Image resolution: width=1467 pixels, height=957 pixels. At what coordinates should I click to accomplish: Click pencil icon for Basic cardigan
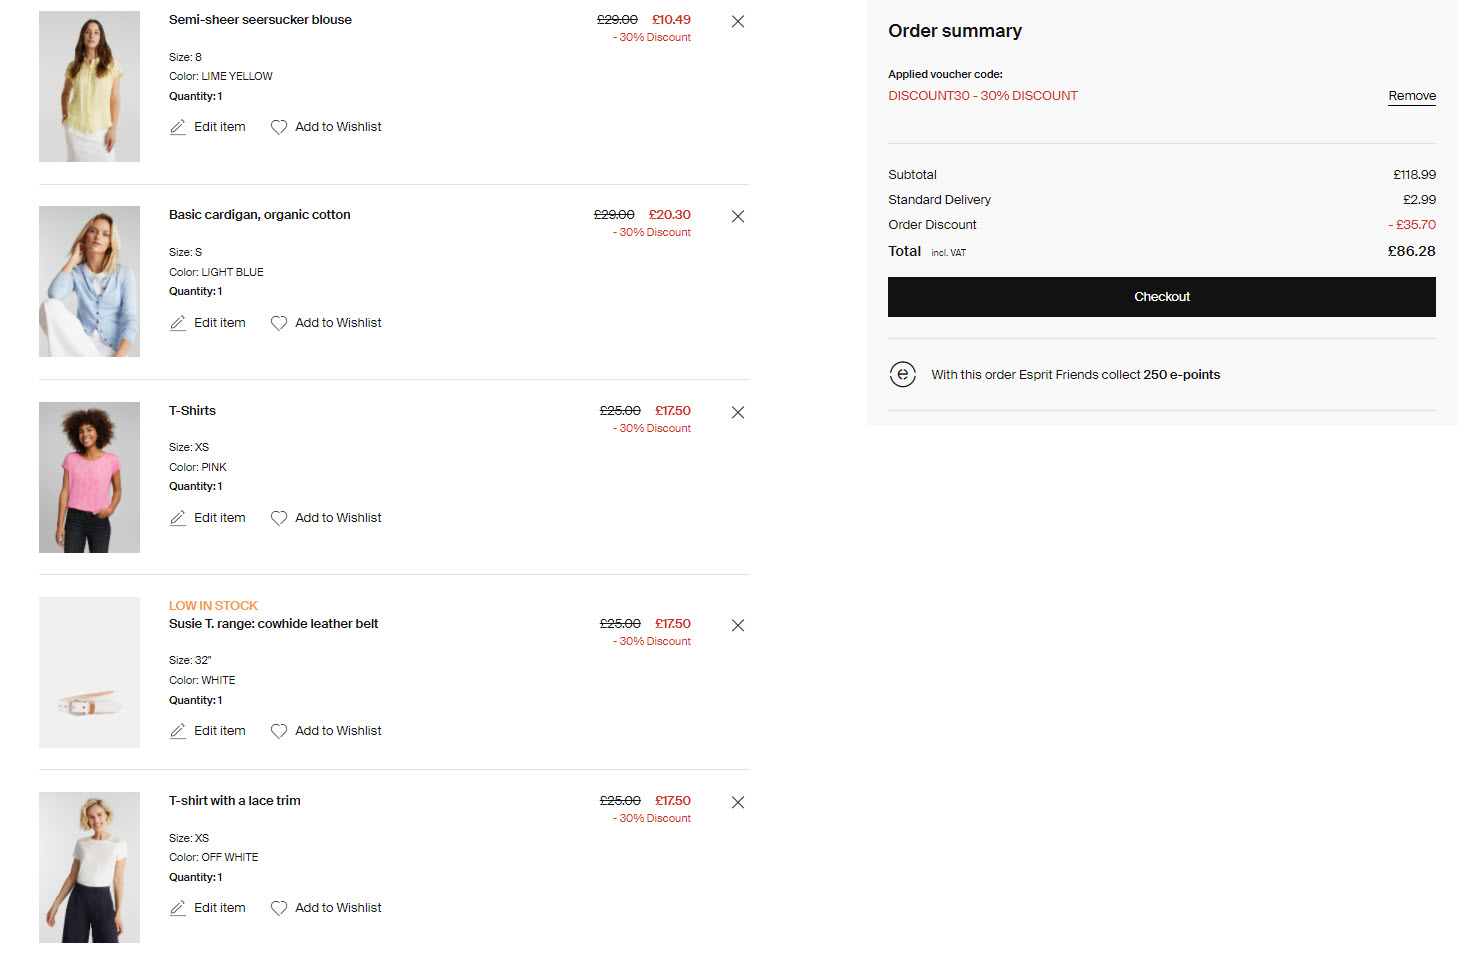click(x=178, y=323)
